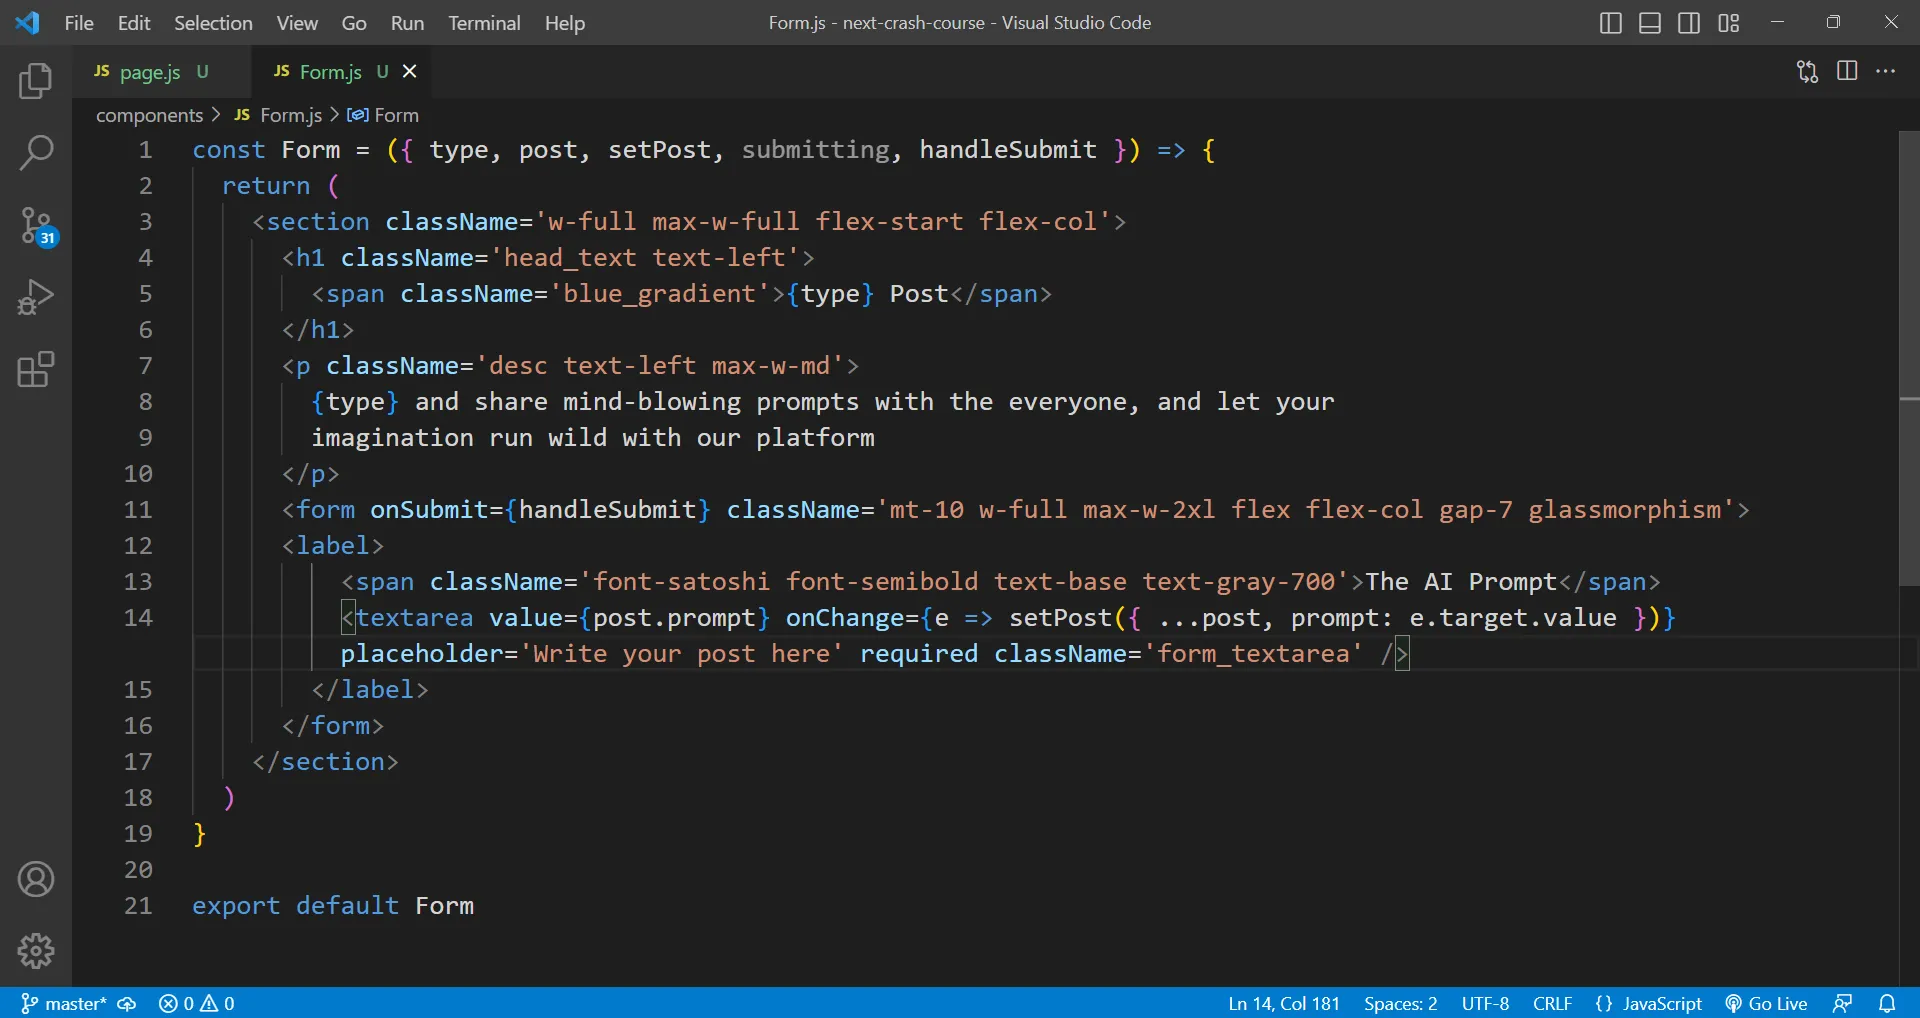Click the 'return' keyword on line 2

(266, 186)
